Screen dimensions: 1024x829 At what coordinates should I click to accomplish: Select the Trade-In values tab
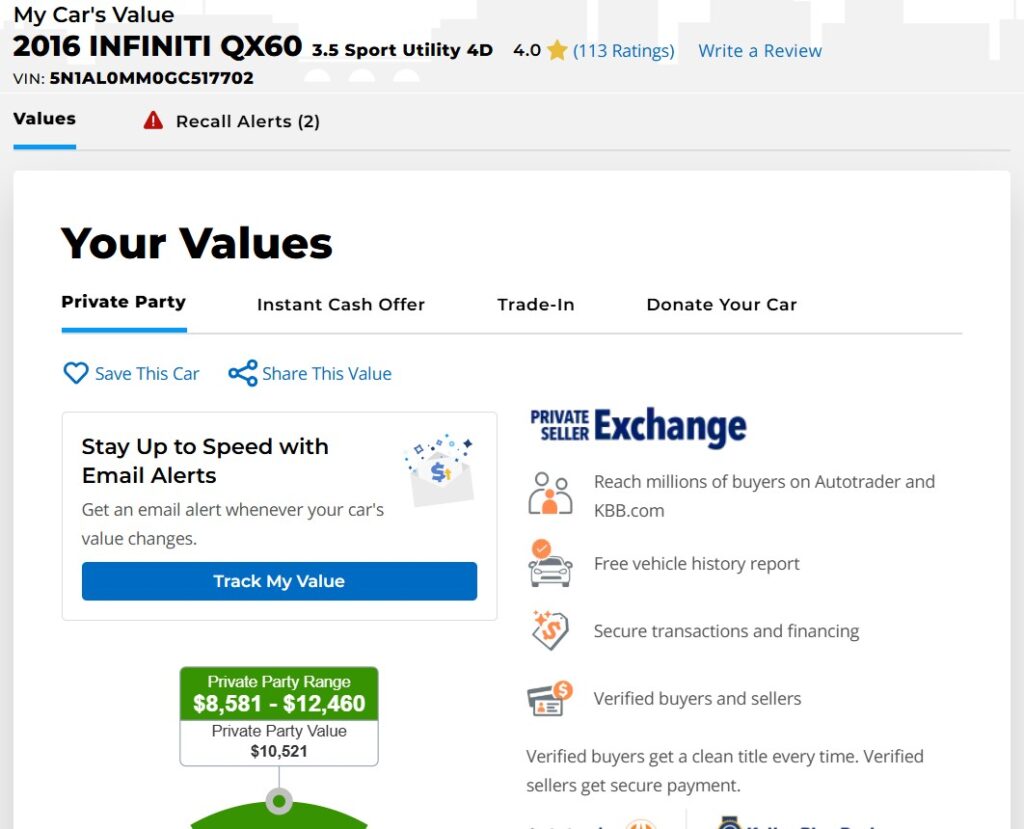point(536,305)
